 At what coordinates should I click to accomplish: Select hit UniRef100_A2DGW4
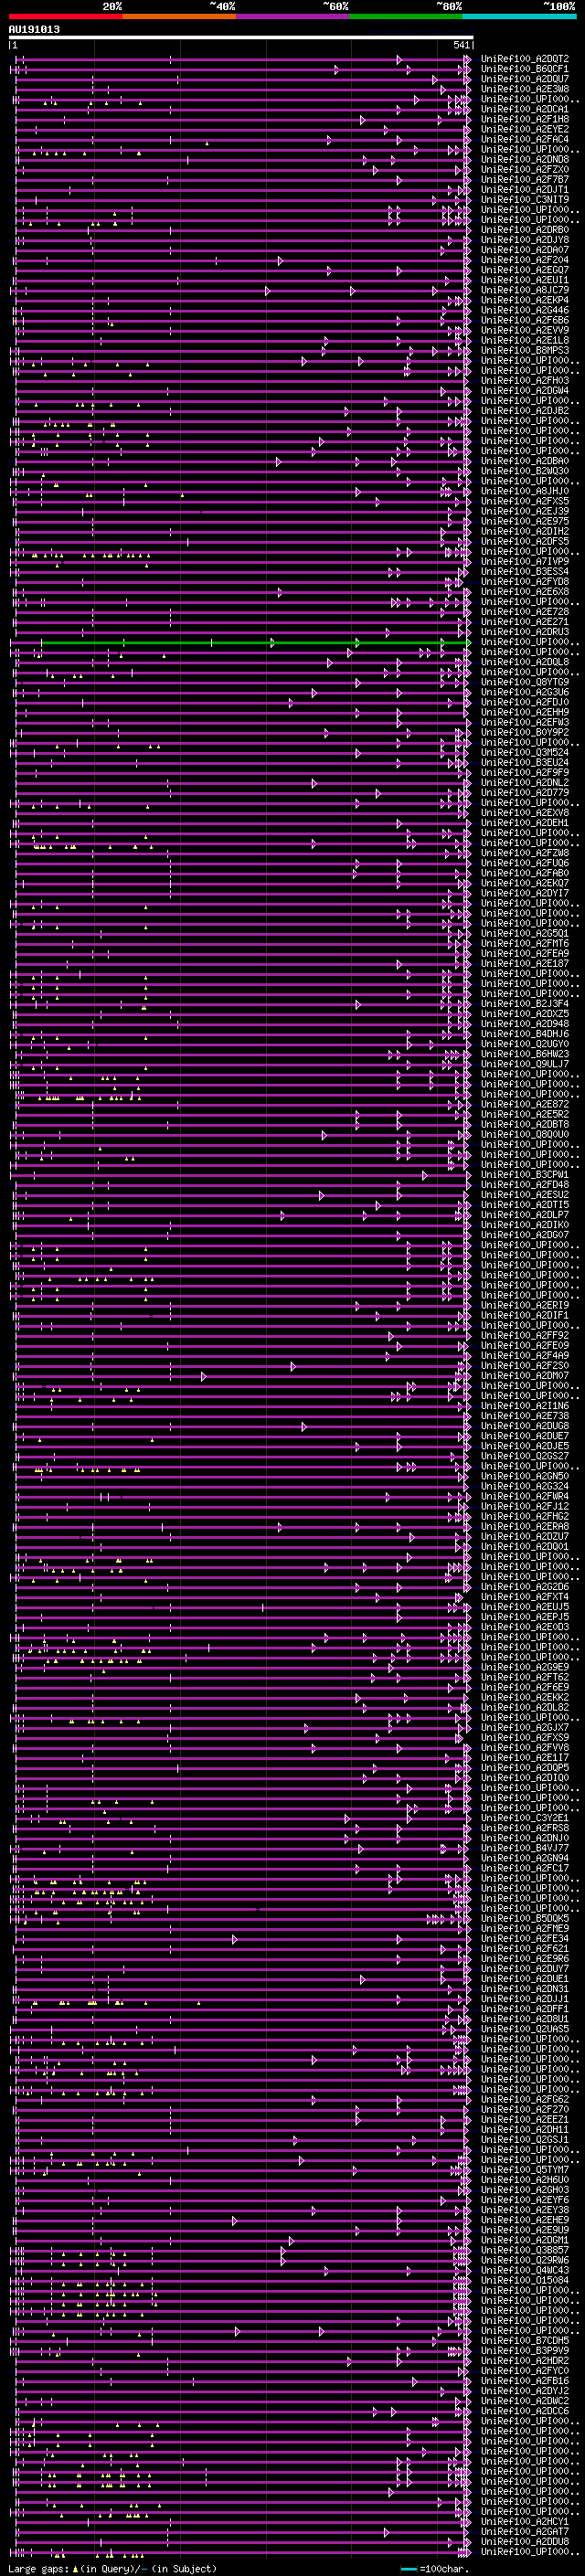pos(525,390)
